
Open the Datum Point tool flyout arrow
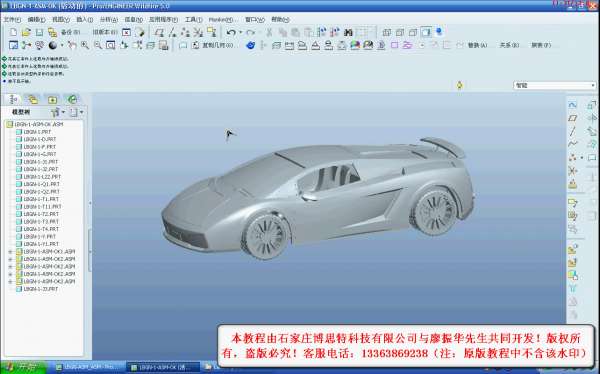click(582, 157)
